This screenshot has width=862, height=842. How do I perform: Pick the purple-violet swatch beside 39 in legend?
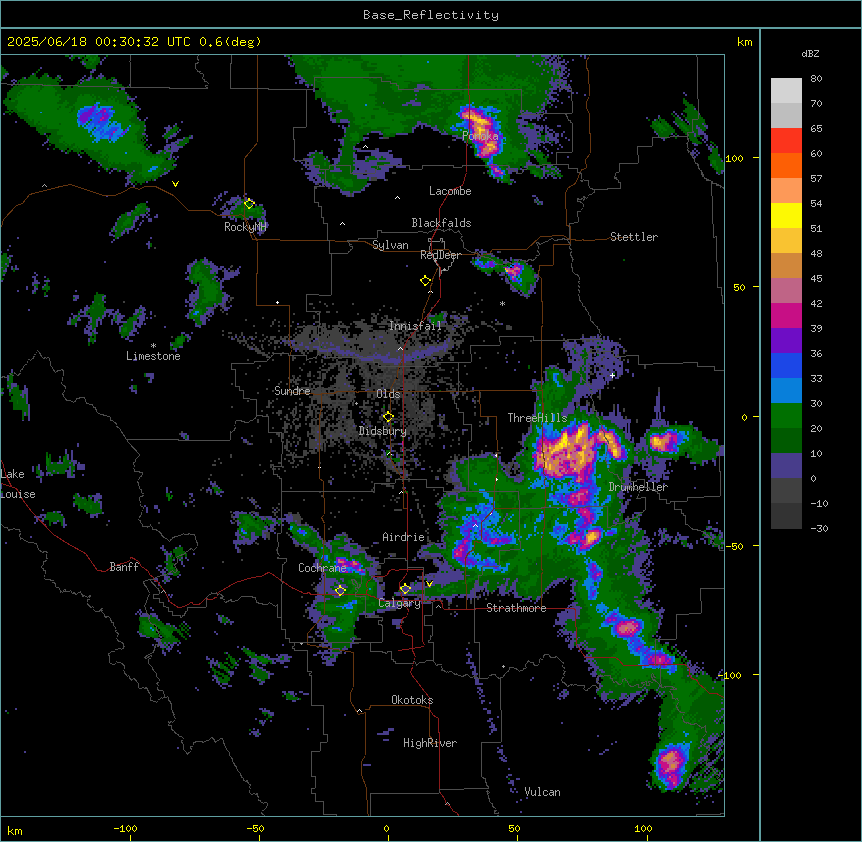click(x=786, y=341)
